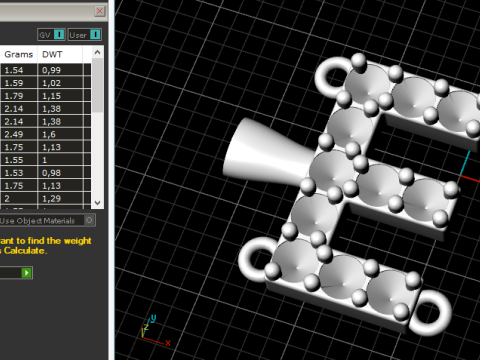Click the DWT column header
Screen dimensions: 480x360
[60, 54]
